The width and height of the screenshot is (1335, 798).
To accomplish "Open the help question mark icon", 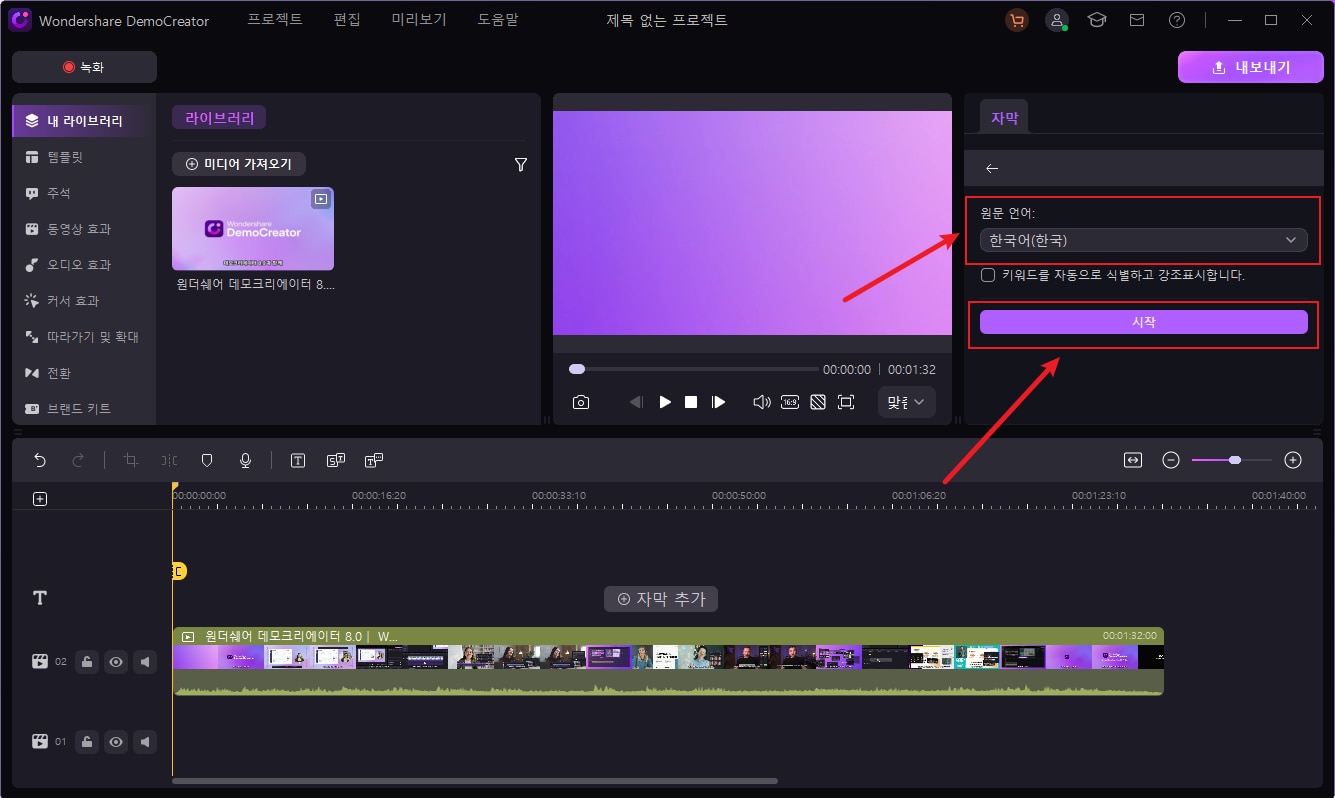I will (1177, 20).
